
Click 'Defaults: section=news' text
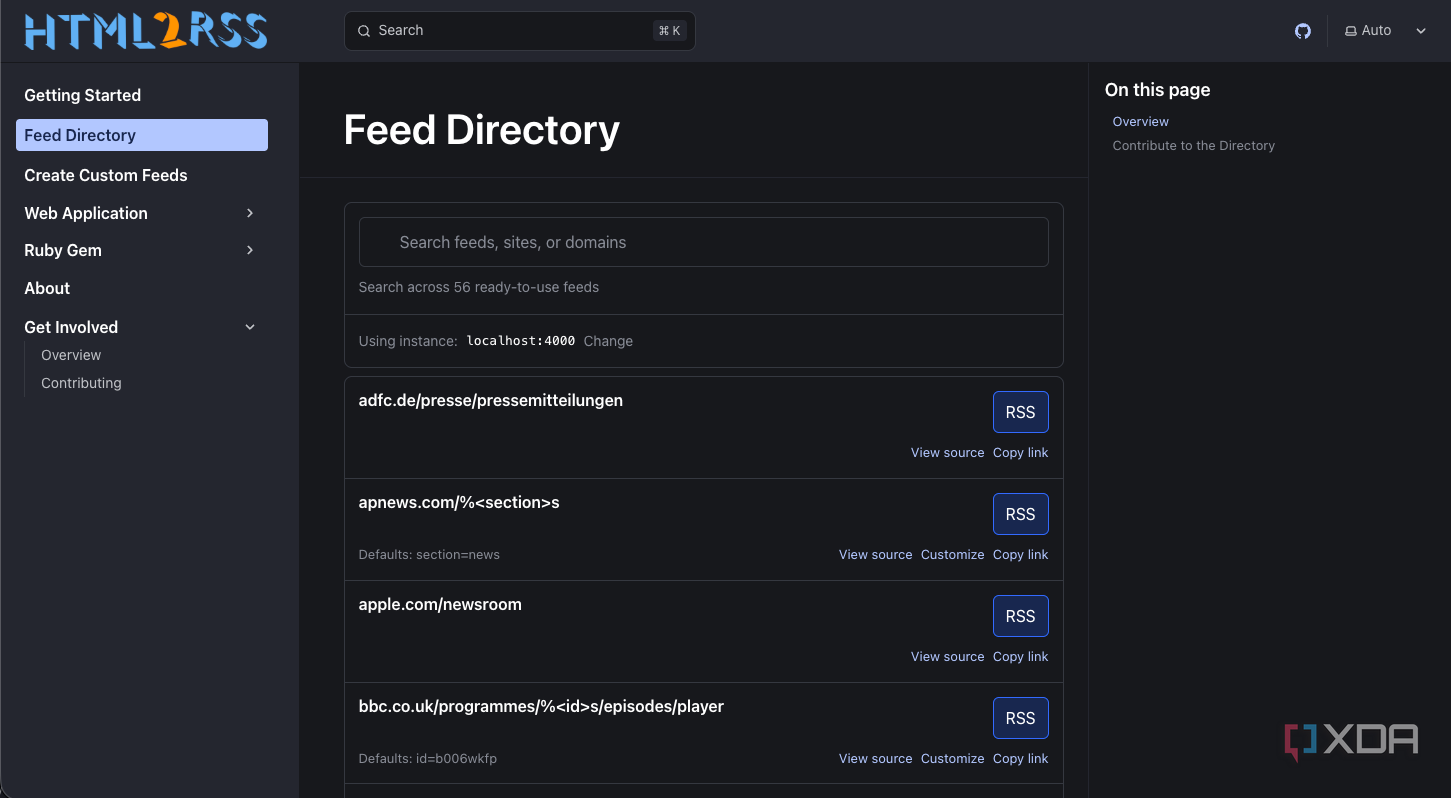pyautogui.click(x=429, y=555)
